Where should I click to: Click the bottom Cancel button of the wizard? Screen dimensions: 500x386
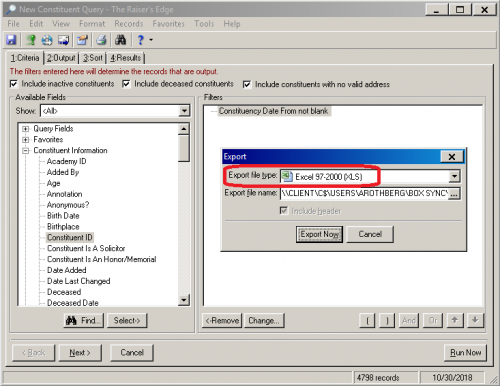132,353
